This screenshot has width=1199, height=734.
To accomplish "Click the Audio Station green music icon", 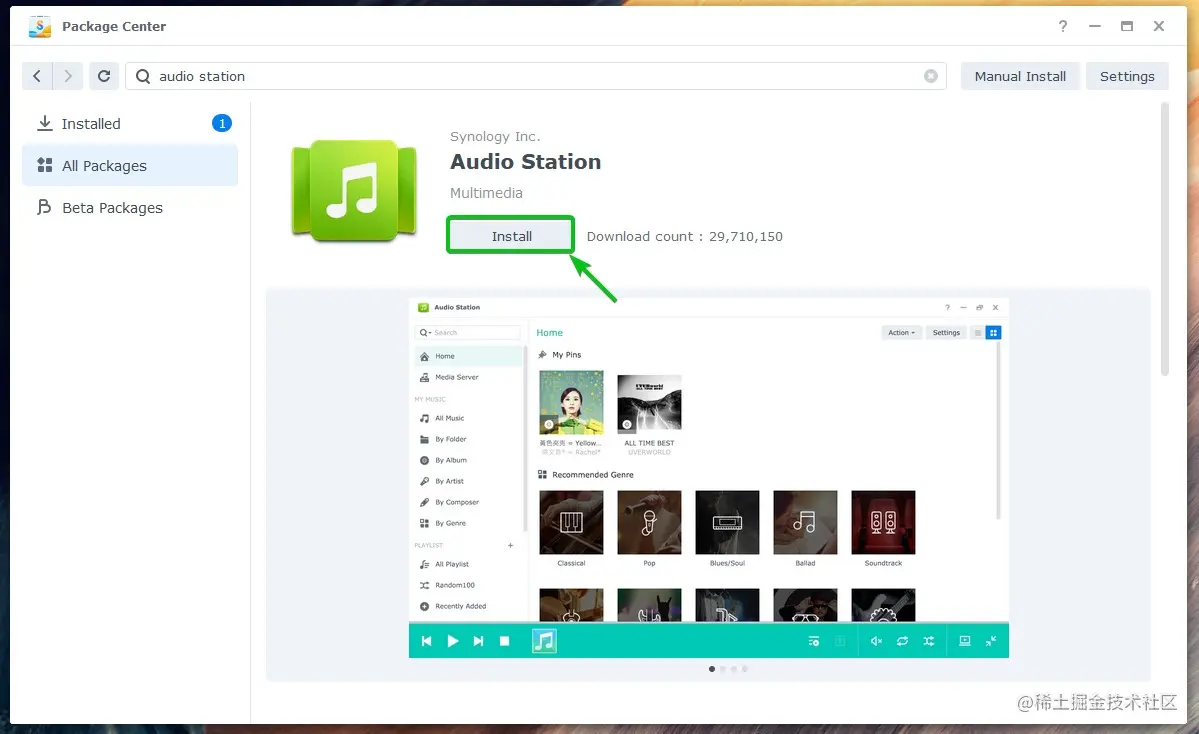I will coord(354,190).
